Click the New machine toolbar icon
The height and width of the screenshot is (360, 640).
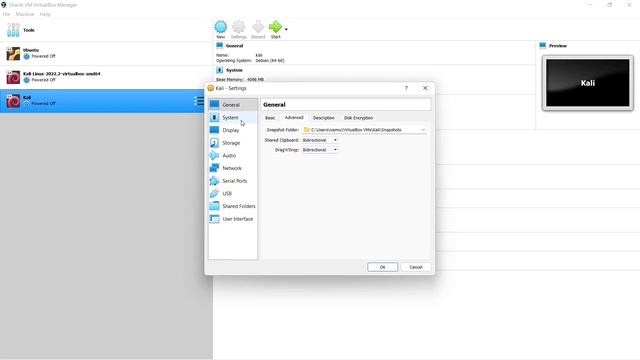pyautogui.click(x=221, y=27)
